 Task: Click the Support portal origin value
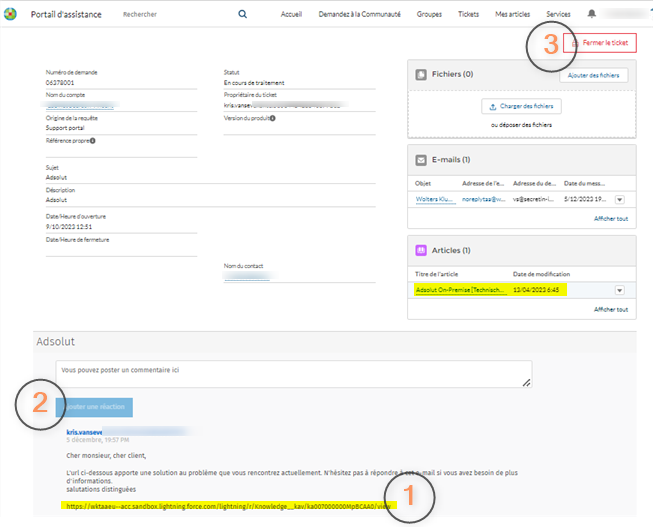[65, 128]
